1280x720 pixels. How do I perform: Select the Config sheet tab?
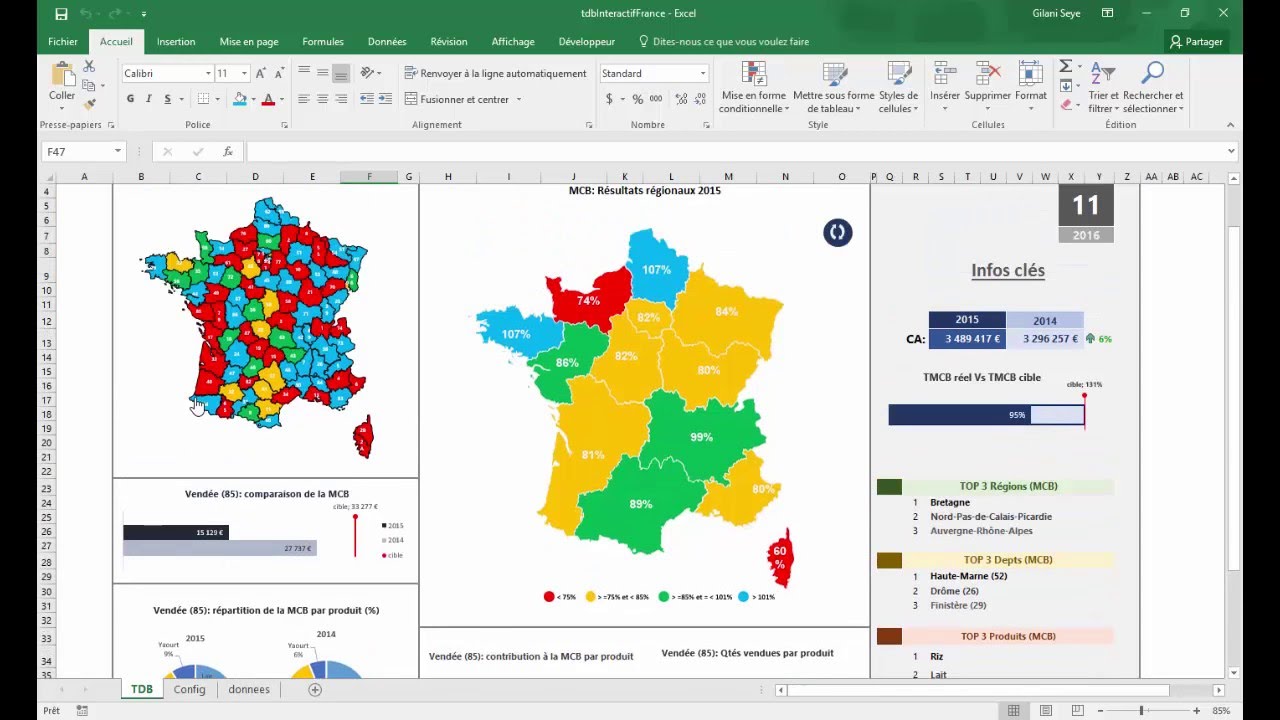pyautogui.click(x=189, y=689)
